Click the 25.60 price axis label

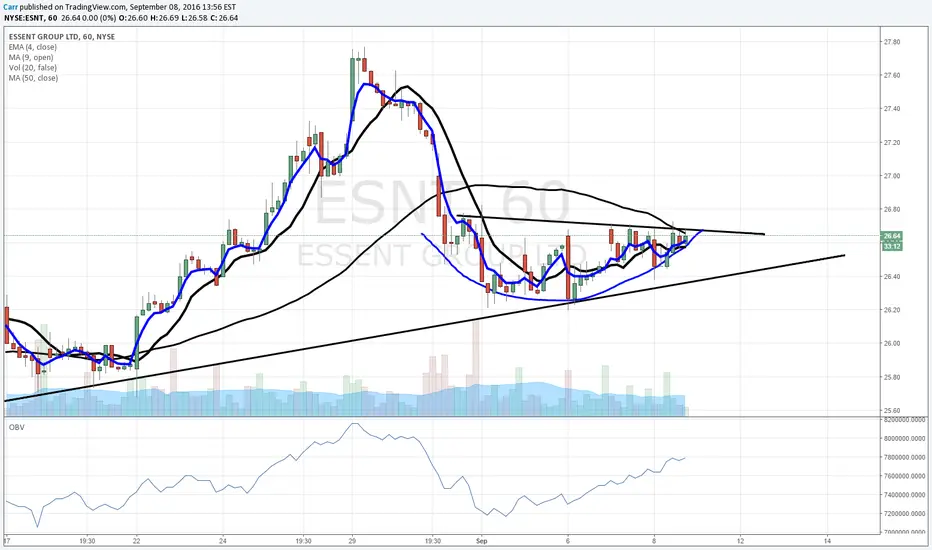click(892, 410)
